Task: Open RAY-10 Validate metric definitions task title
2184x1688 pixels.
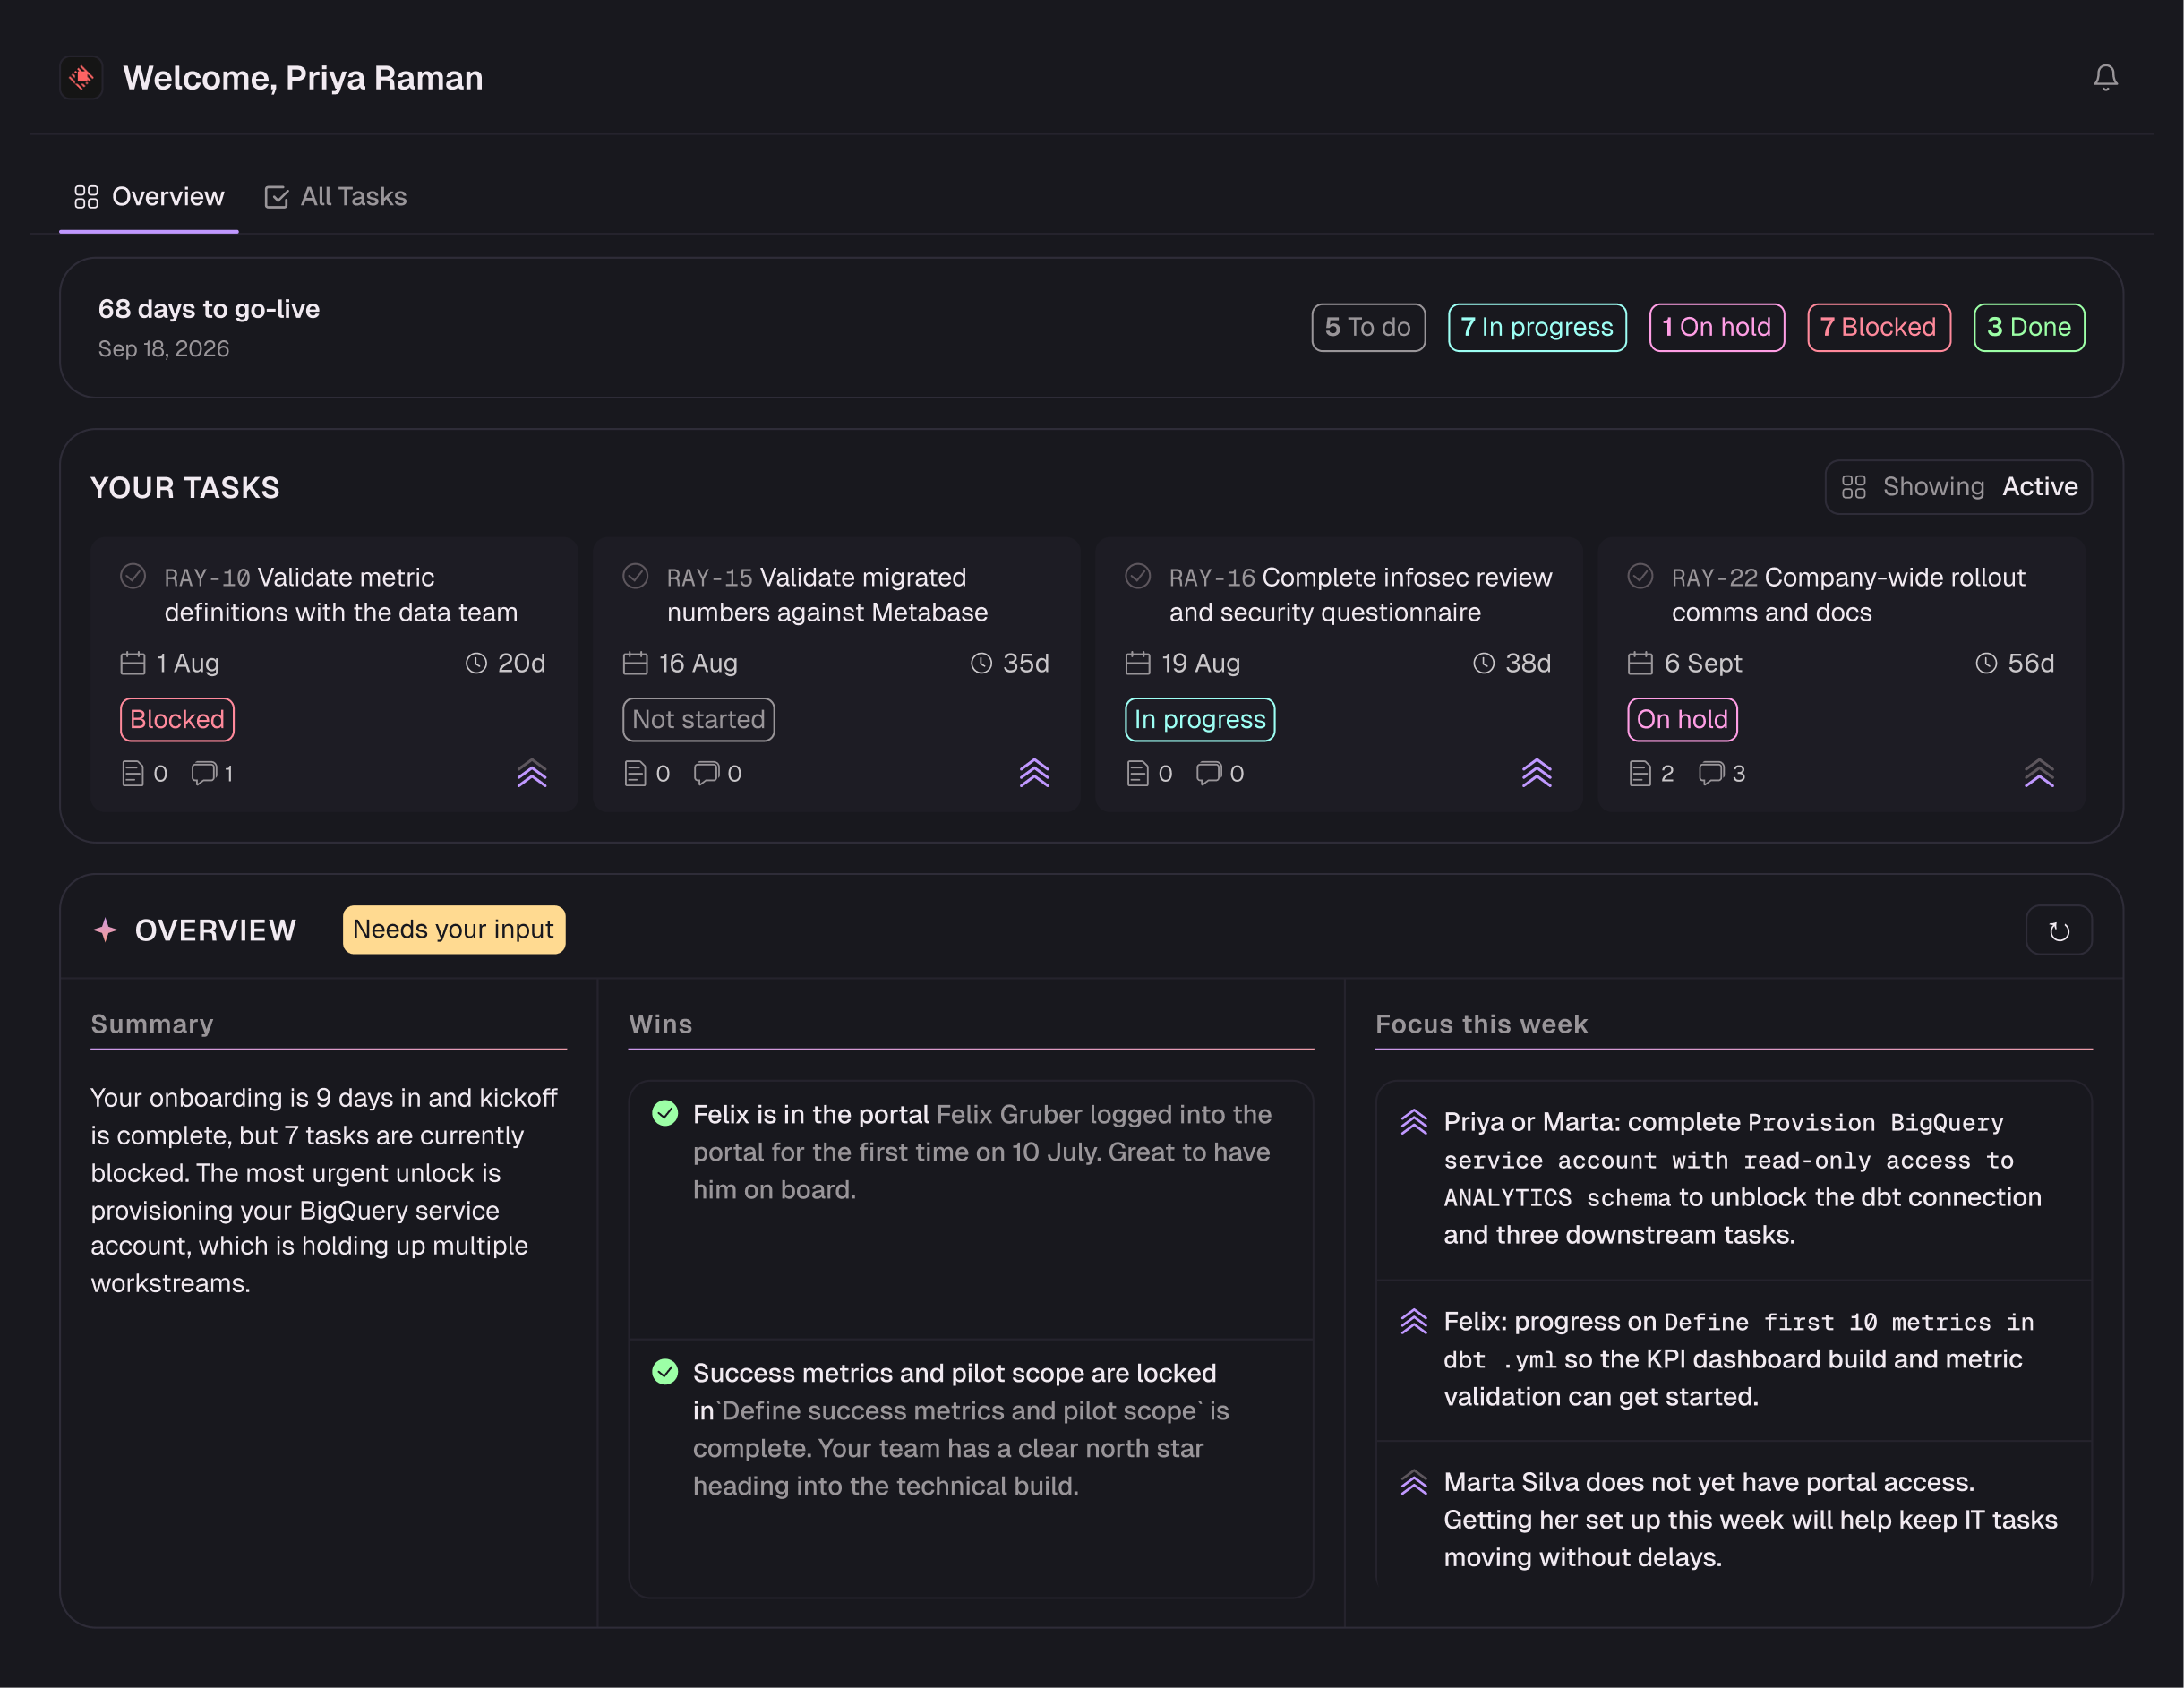Action: [341, 594]
